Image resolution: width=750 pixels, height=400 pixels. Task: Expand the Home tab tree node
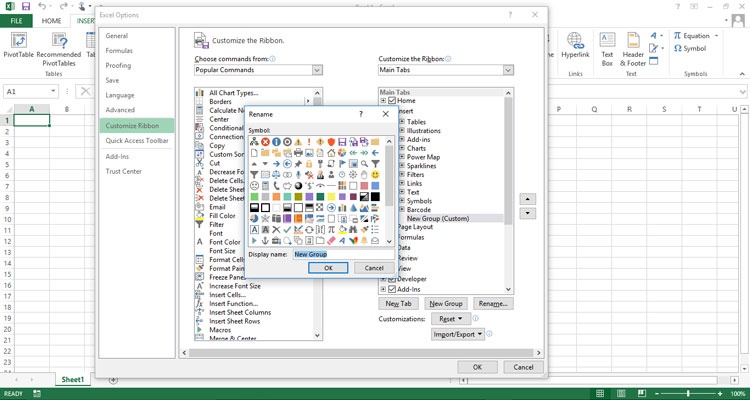pos(383,100)
